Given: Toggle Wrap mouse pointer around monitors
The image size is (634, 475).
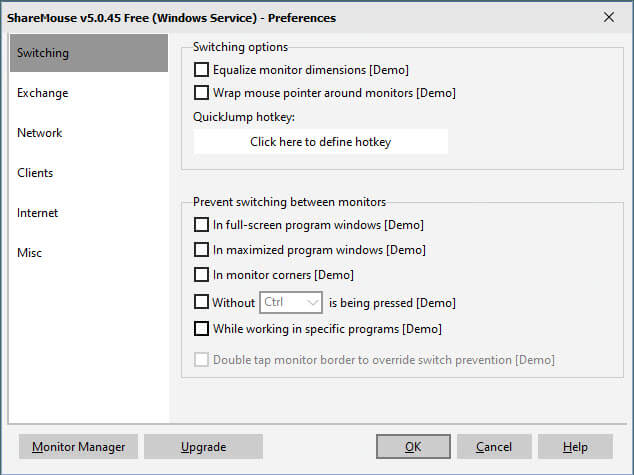Looking at the screenshot, I should (x=201, y=93).
